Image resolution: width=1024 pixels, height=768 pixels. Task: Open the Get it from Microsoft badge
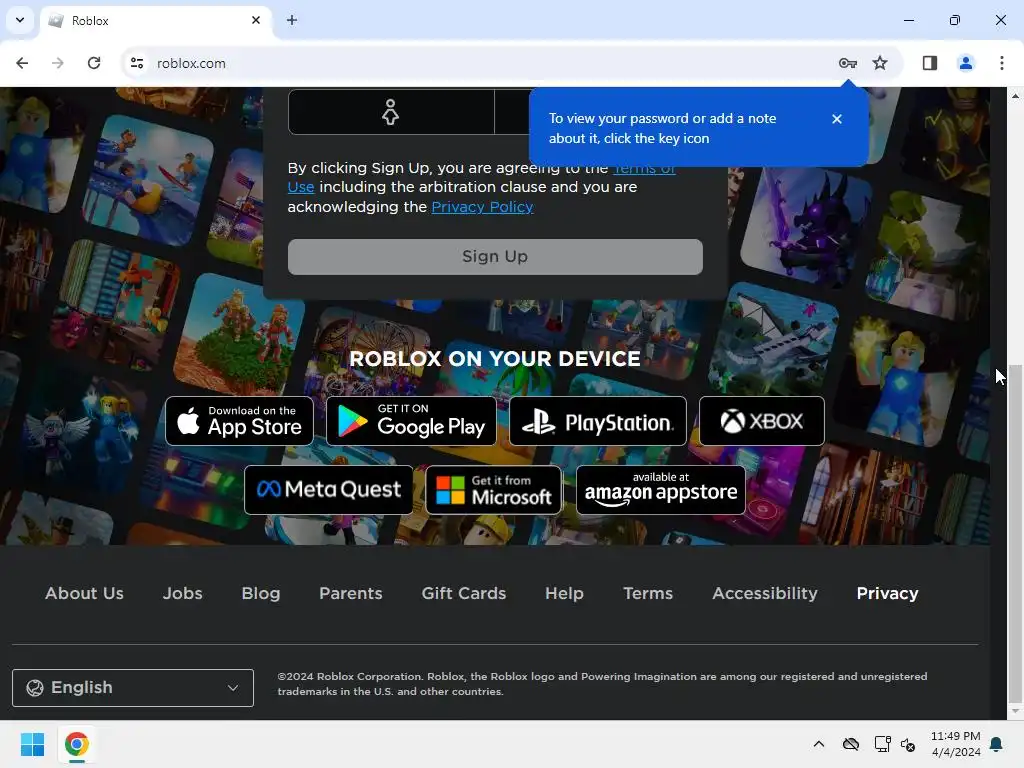click(494, 490)
